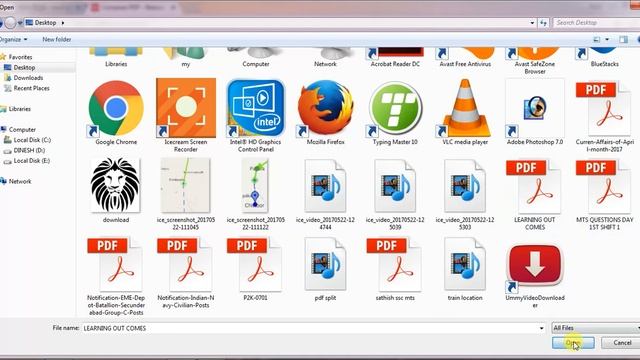Select the P2K-0701 PDF file
Viewport: 640px width, 360px height.
click(256, 264)
